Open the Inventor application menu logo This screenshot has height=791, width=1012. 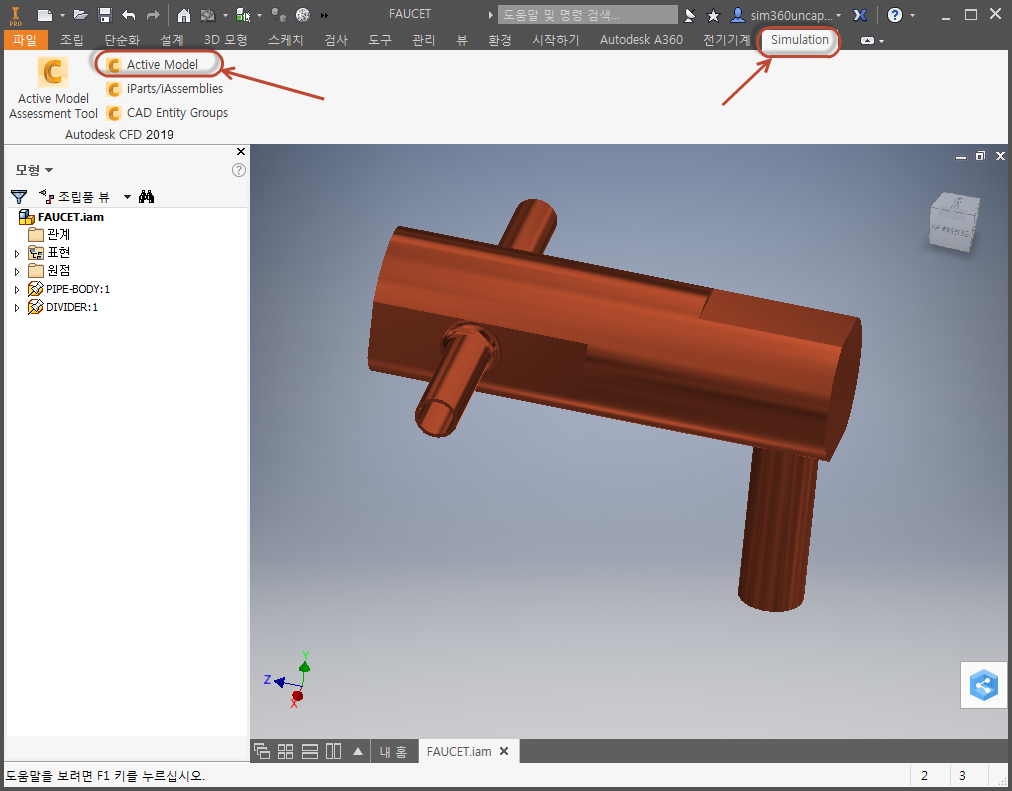tap(15, 15)
